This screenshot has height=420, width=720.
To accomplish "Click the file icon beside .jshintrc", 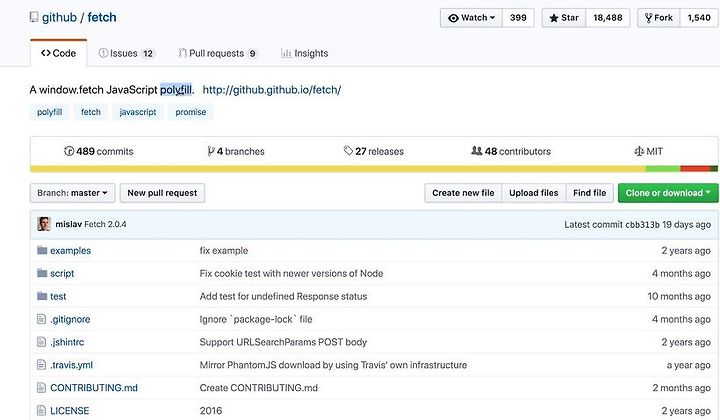I will (x=41, y=342).
